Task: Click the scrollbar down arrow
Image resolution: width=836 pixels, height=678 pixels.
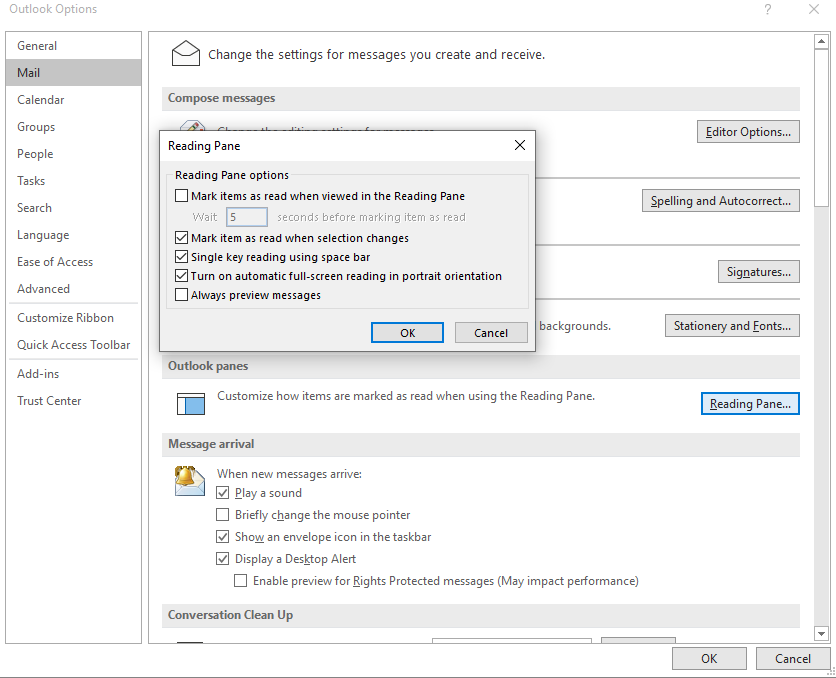Action: (x=821, y=634)
